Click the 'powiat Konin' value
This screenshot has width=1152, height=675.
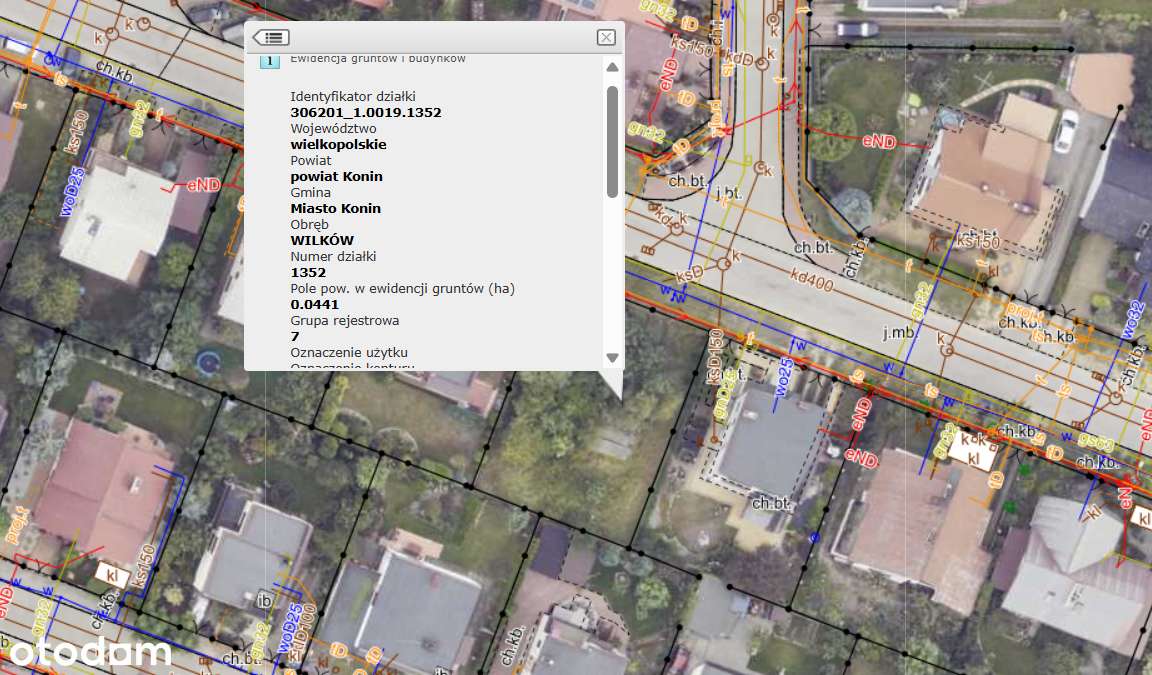click(336, 176)
